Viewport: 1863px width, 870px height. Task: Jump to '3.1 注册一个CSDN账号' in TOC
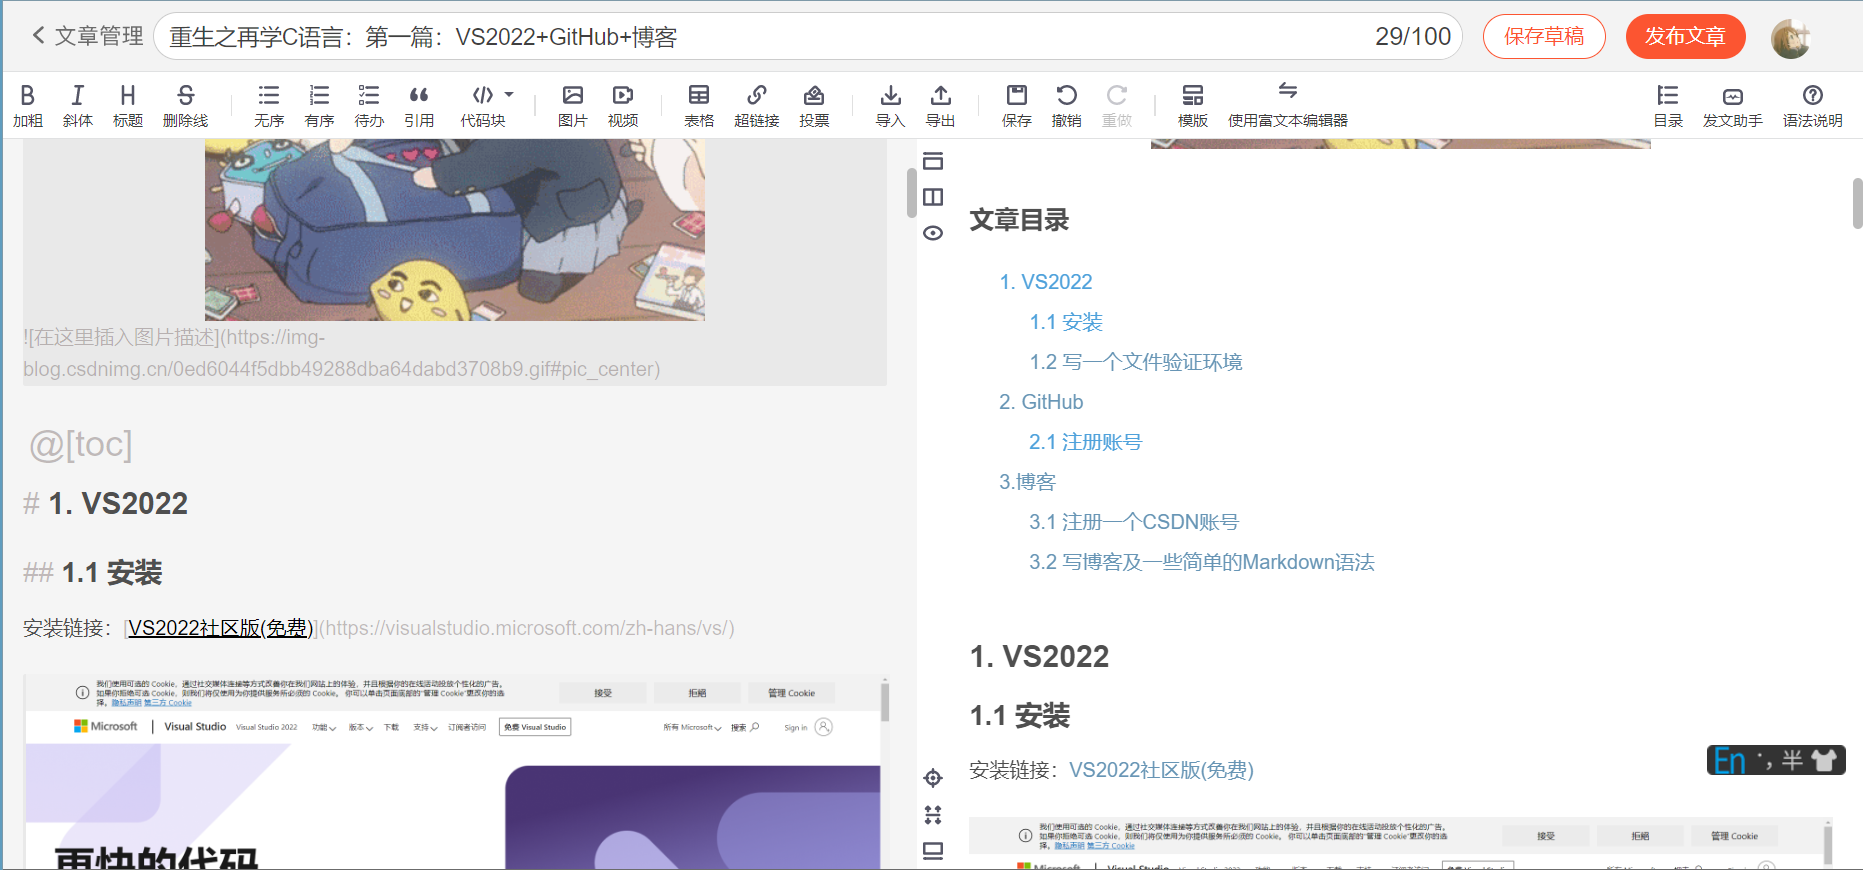(x=1134, y=522)
